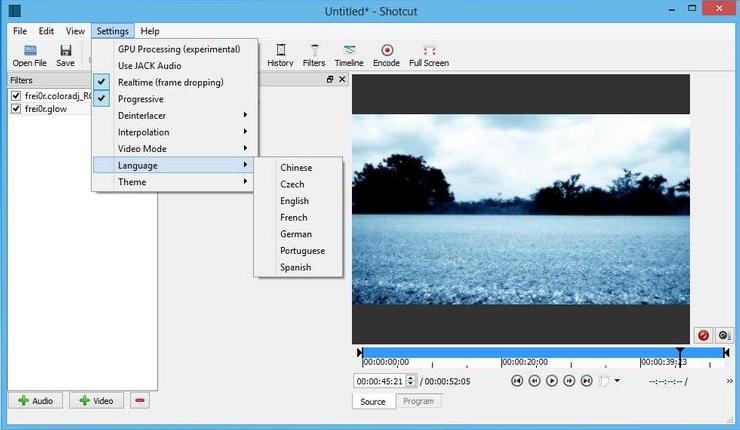Click the Shotcut app icon in title bar
Viewport: 740px width, 430px height.
(x=15, y=10)
